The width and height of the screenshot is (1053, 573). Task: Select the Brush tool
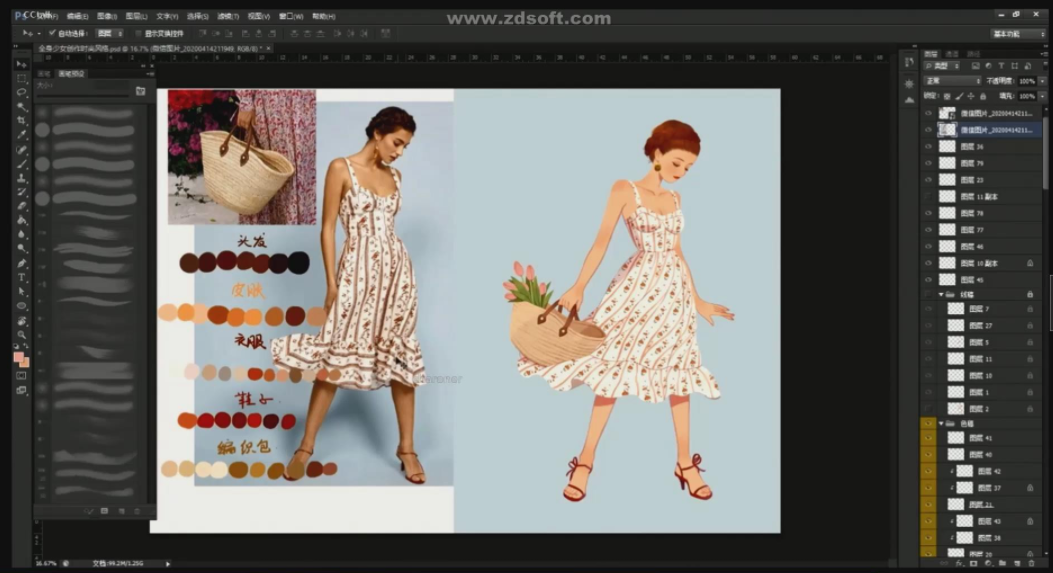(x=22, y=163)
